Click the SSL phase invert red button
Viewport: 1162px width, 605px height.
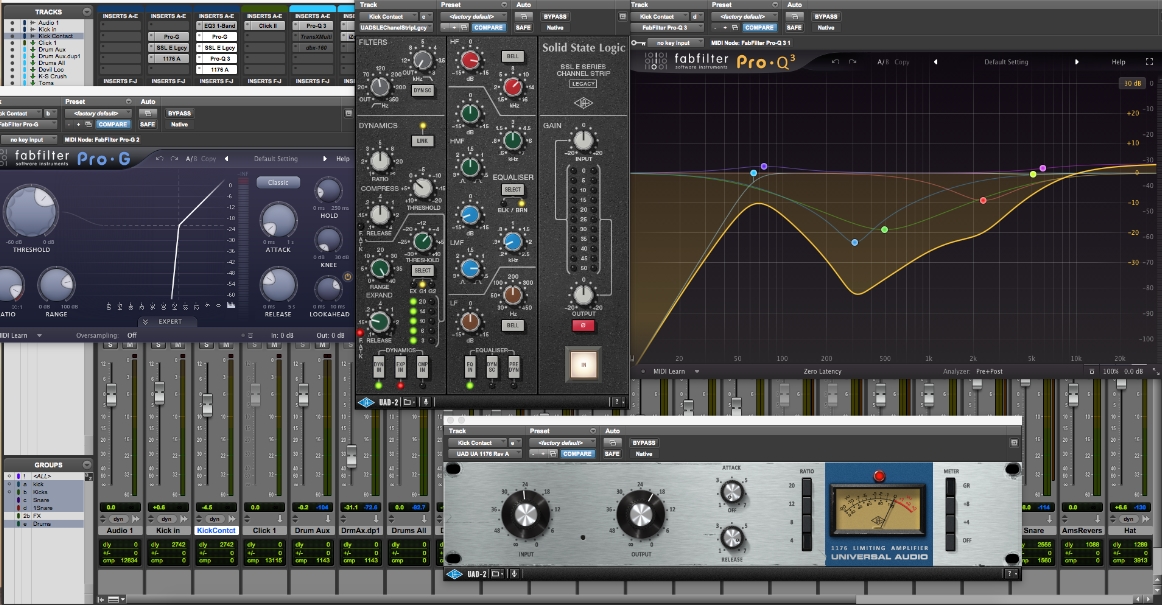point(583,325)
